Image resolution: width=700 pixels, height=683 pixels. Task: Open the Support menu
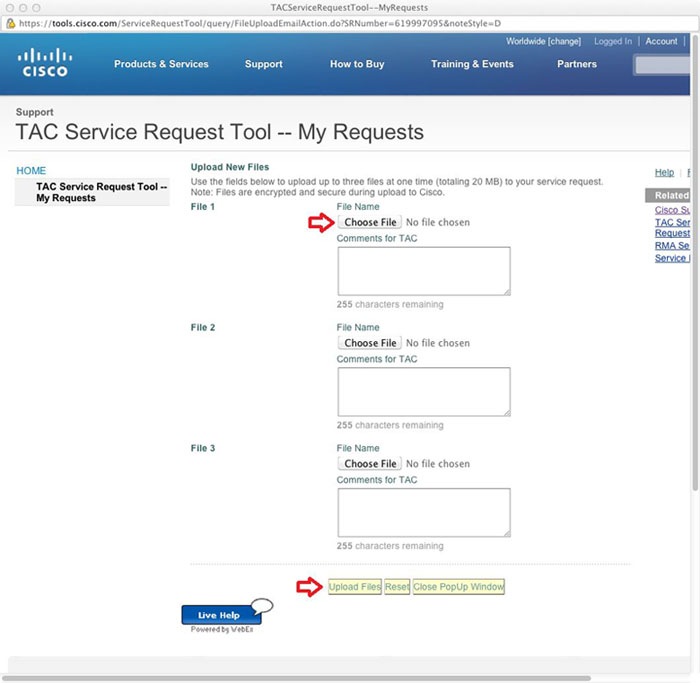pyautogui.click(x=263, y=64)
